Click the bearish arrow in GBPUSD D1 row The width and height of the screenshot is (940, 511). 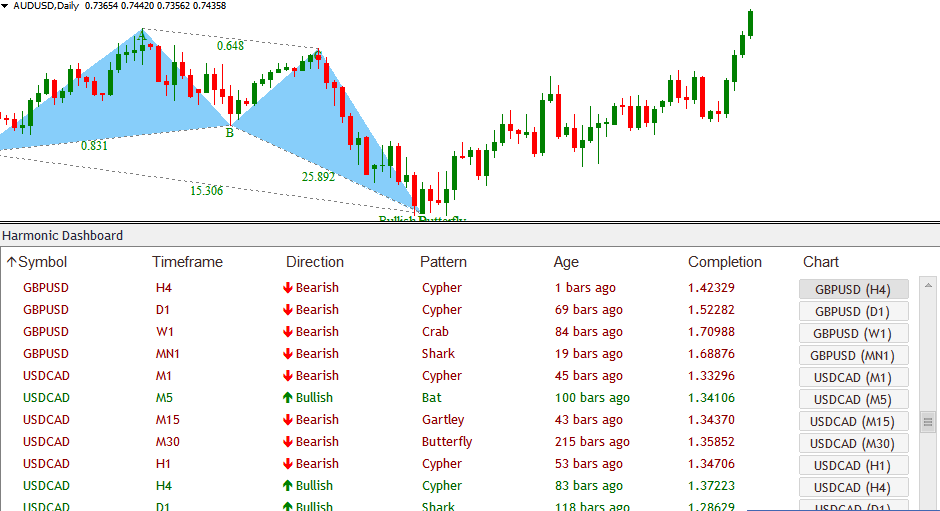click(288, 309)
